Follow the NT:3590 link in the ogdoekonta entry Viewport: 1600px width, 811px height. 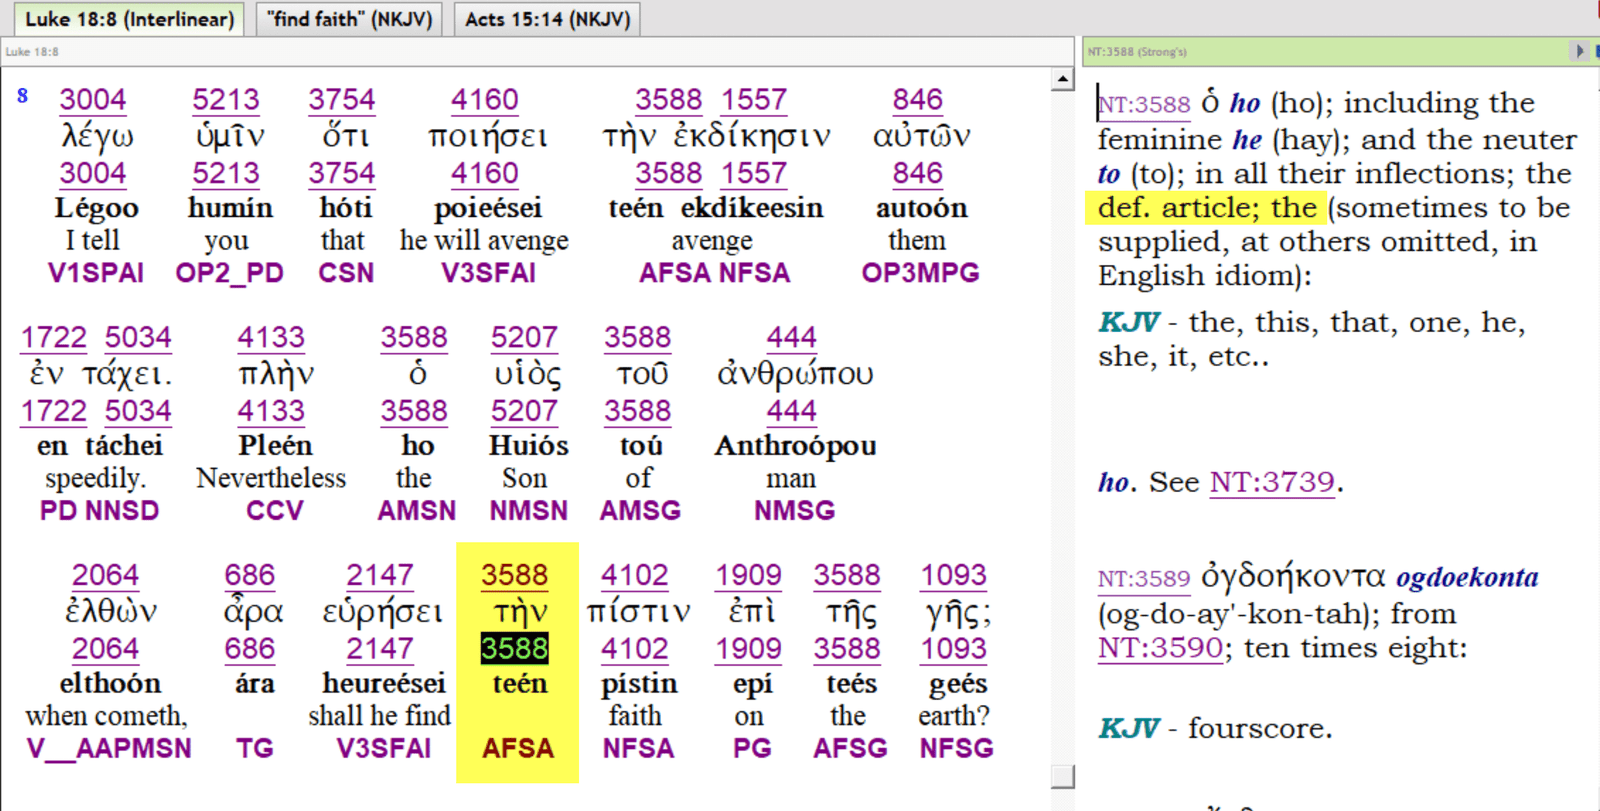click(x=1160, y=648)
